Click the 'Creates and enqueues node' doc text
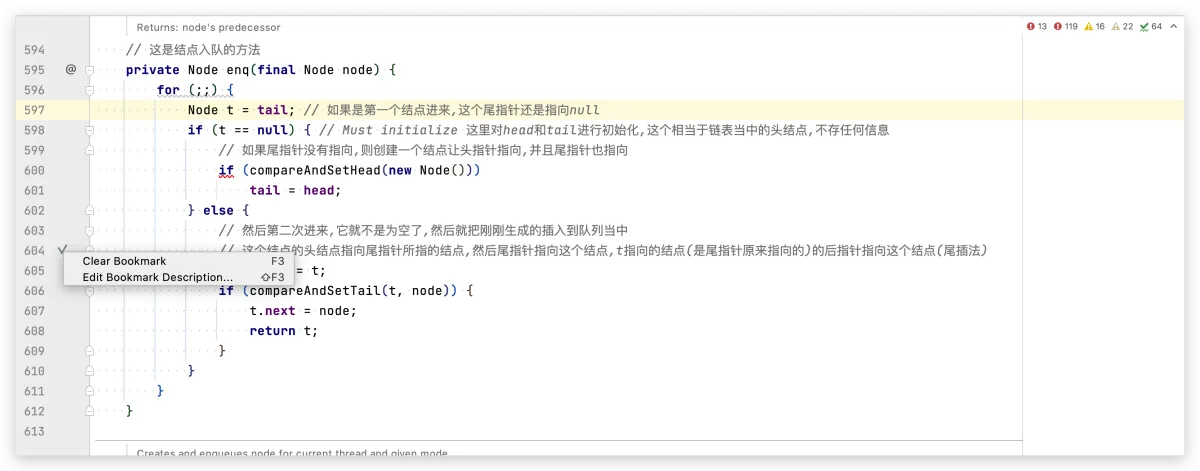The image size is (1200, 471). click(x=292, y=453)
